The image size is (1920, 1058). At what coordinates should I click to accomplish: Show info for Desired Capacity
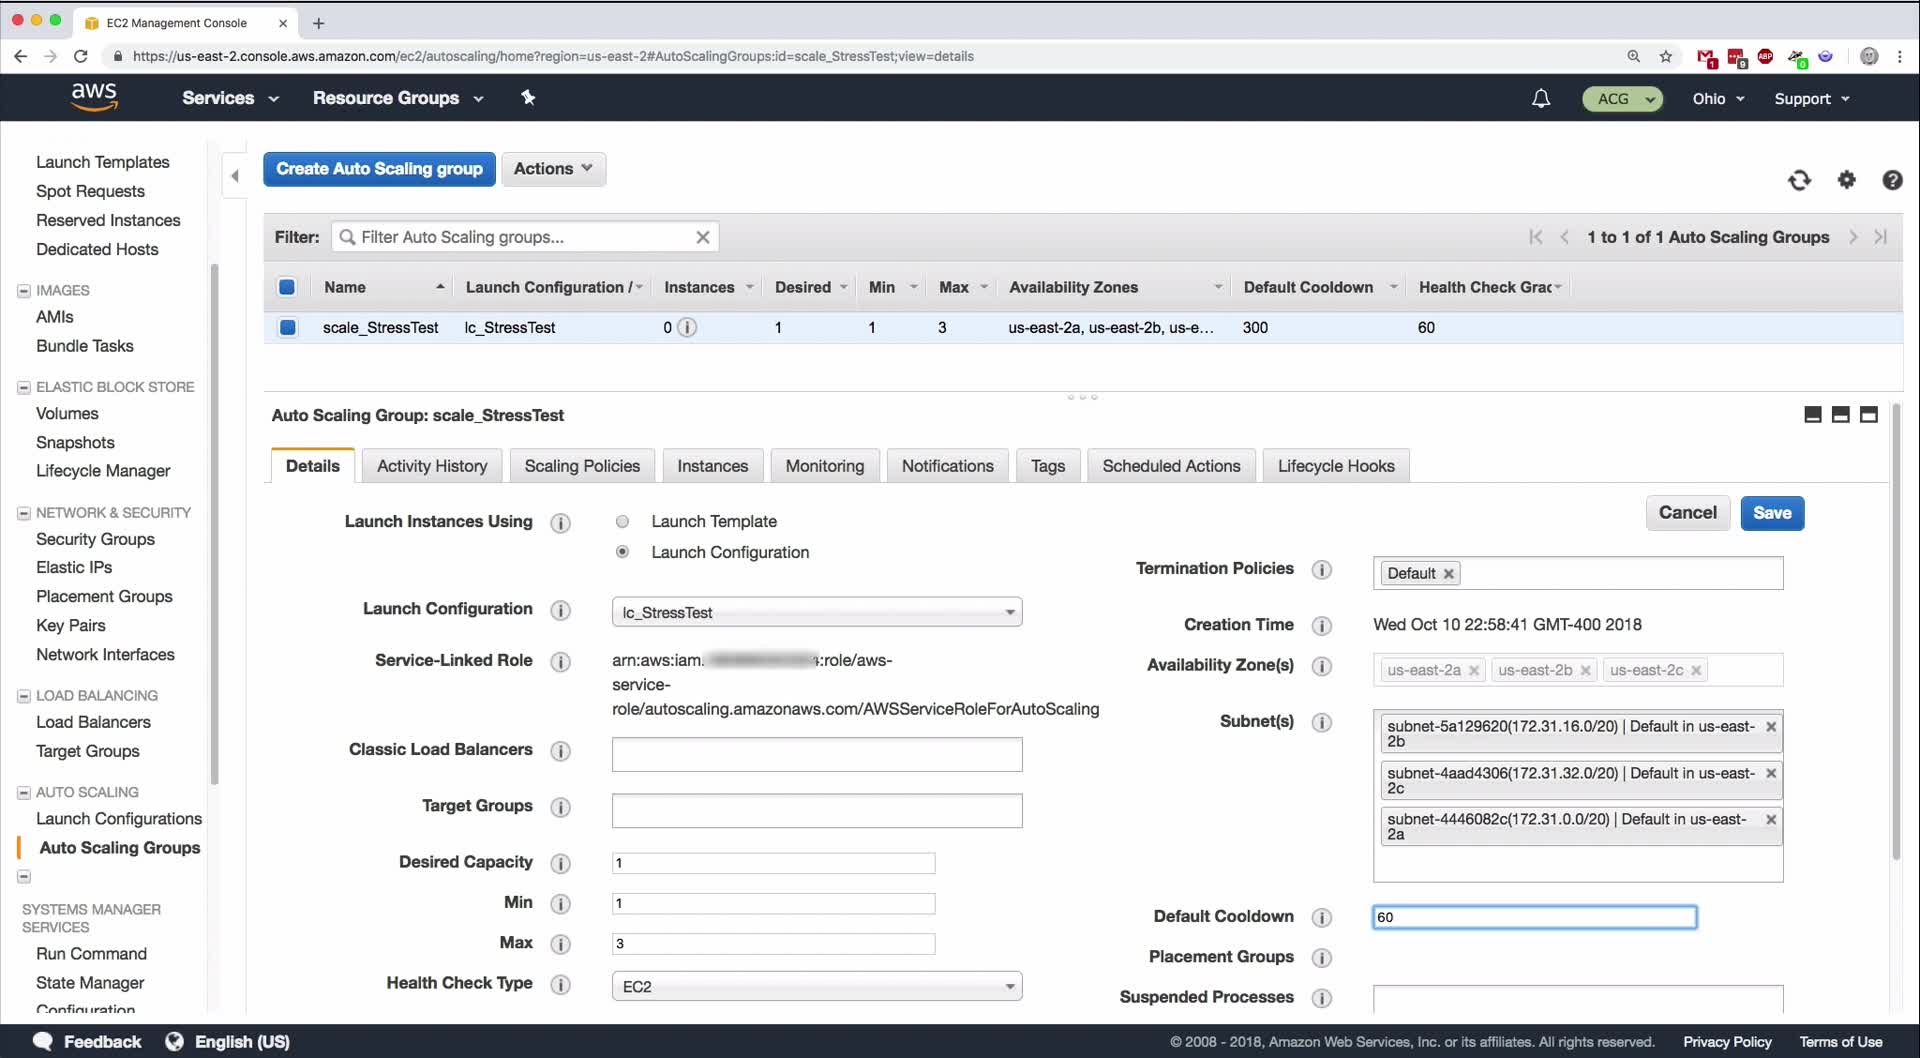561,863
